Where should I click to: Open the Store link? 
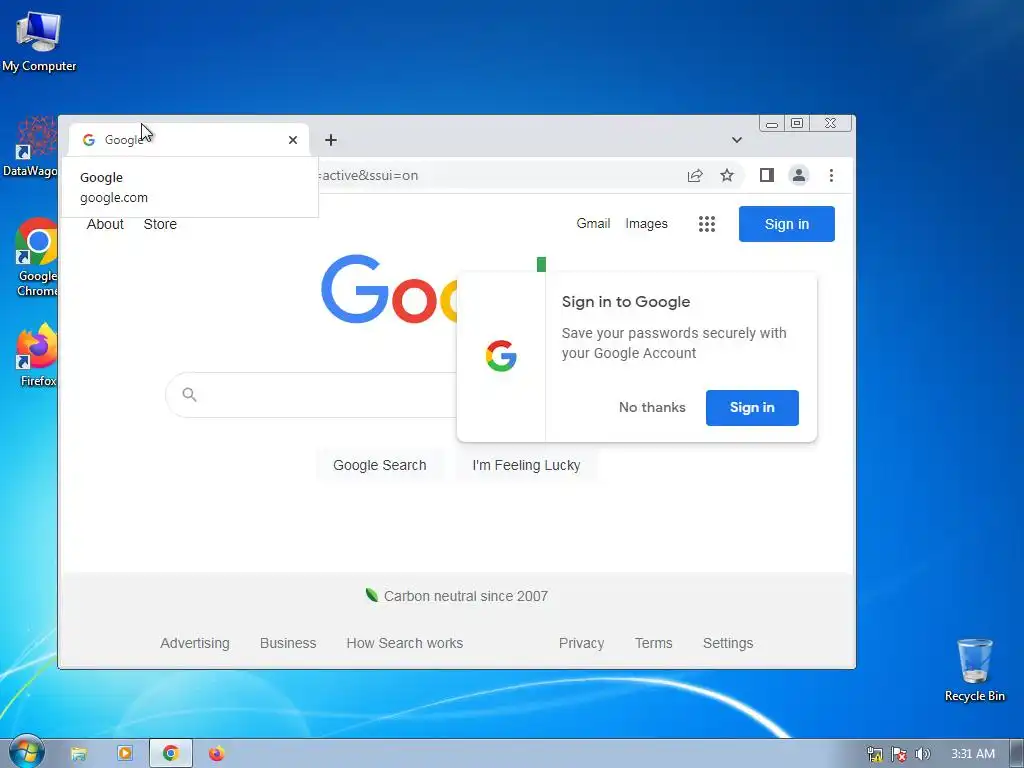pos(160,224)
